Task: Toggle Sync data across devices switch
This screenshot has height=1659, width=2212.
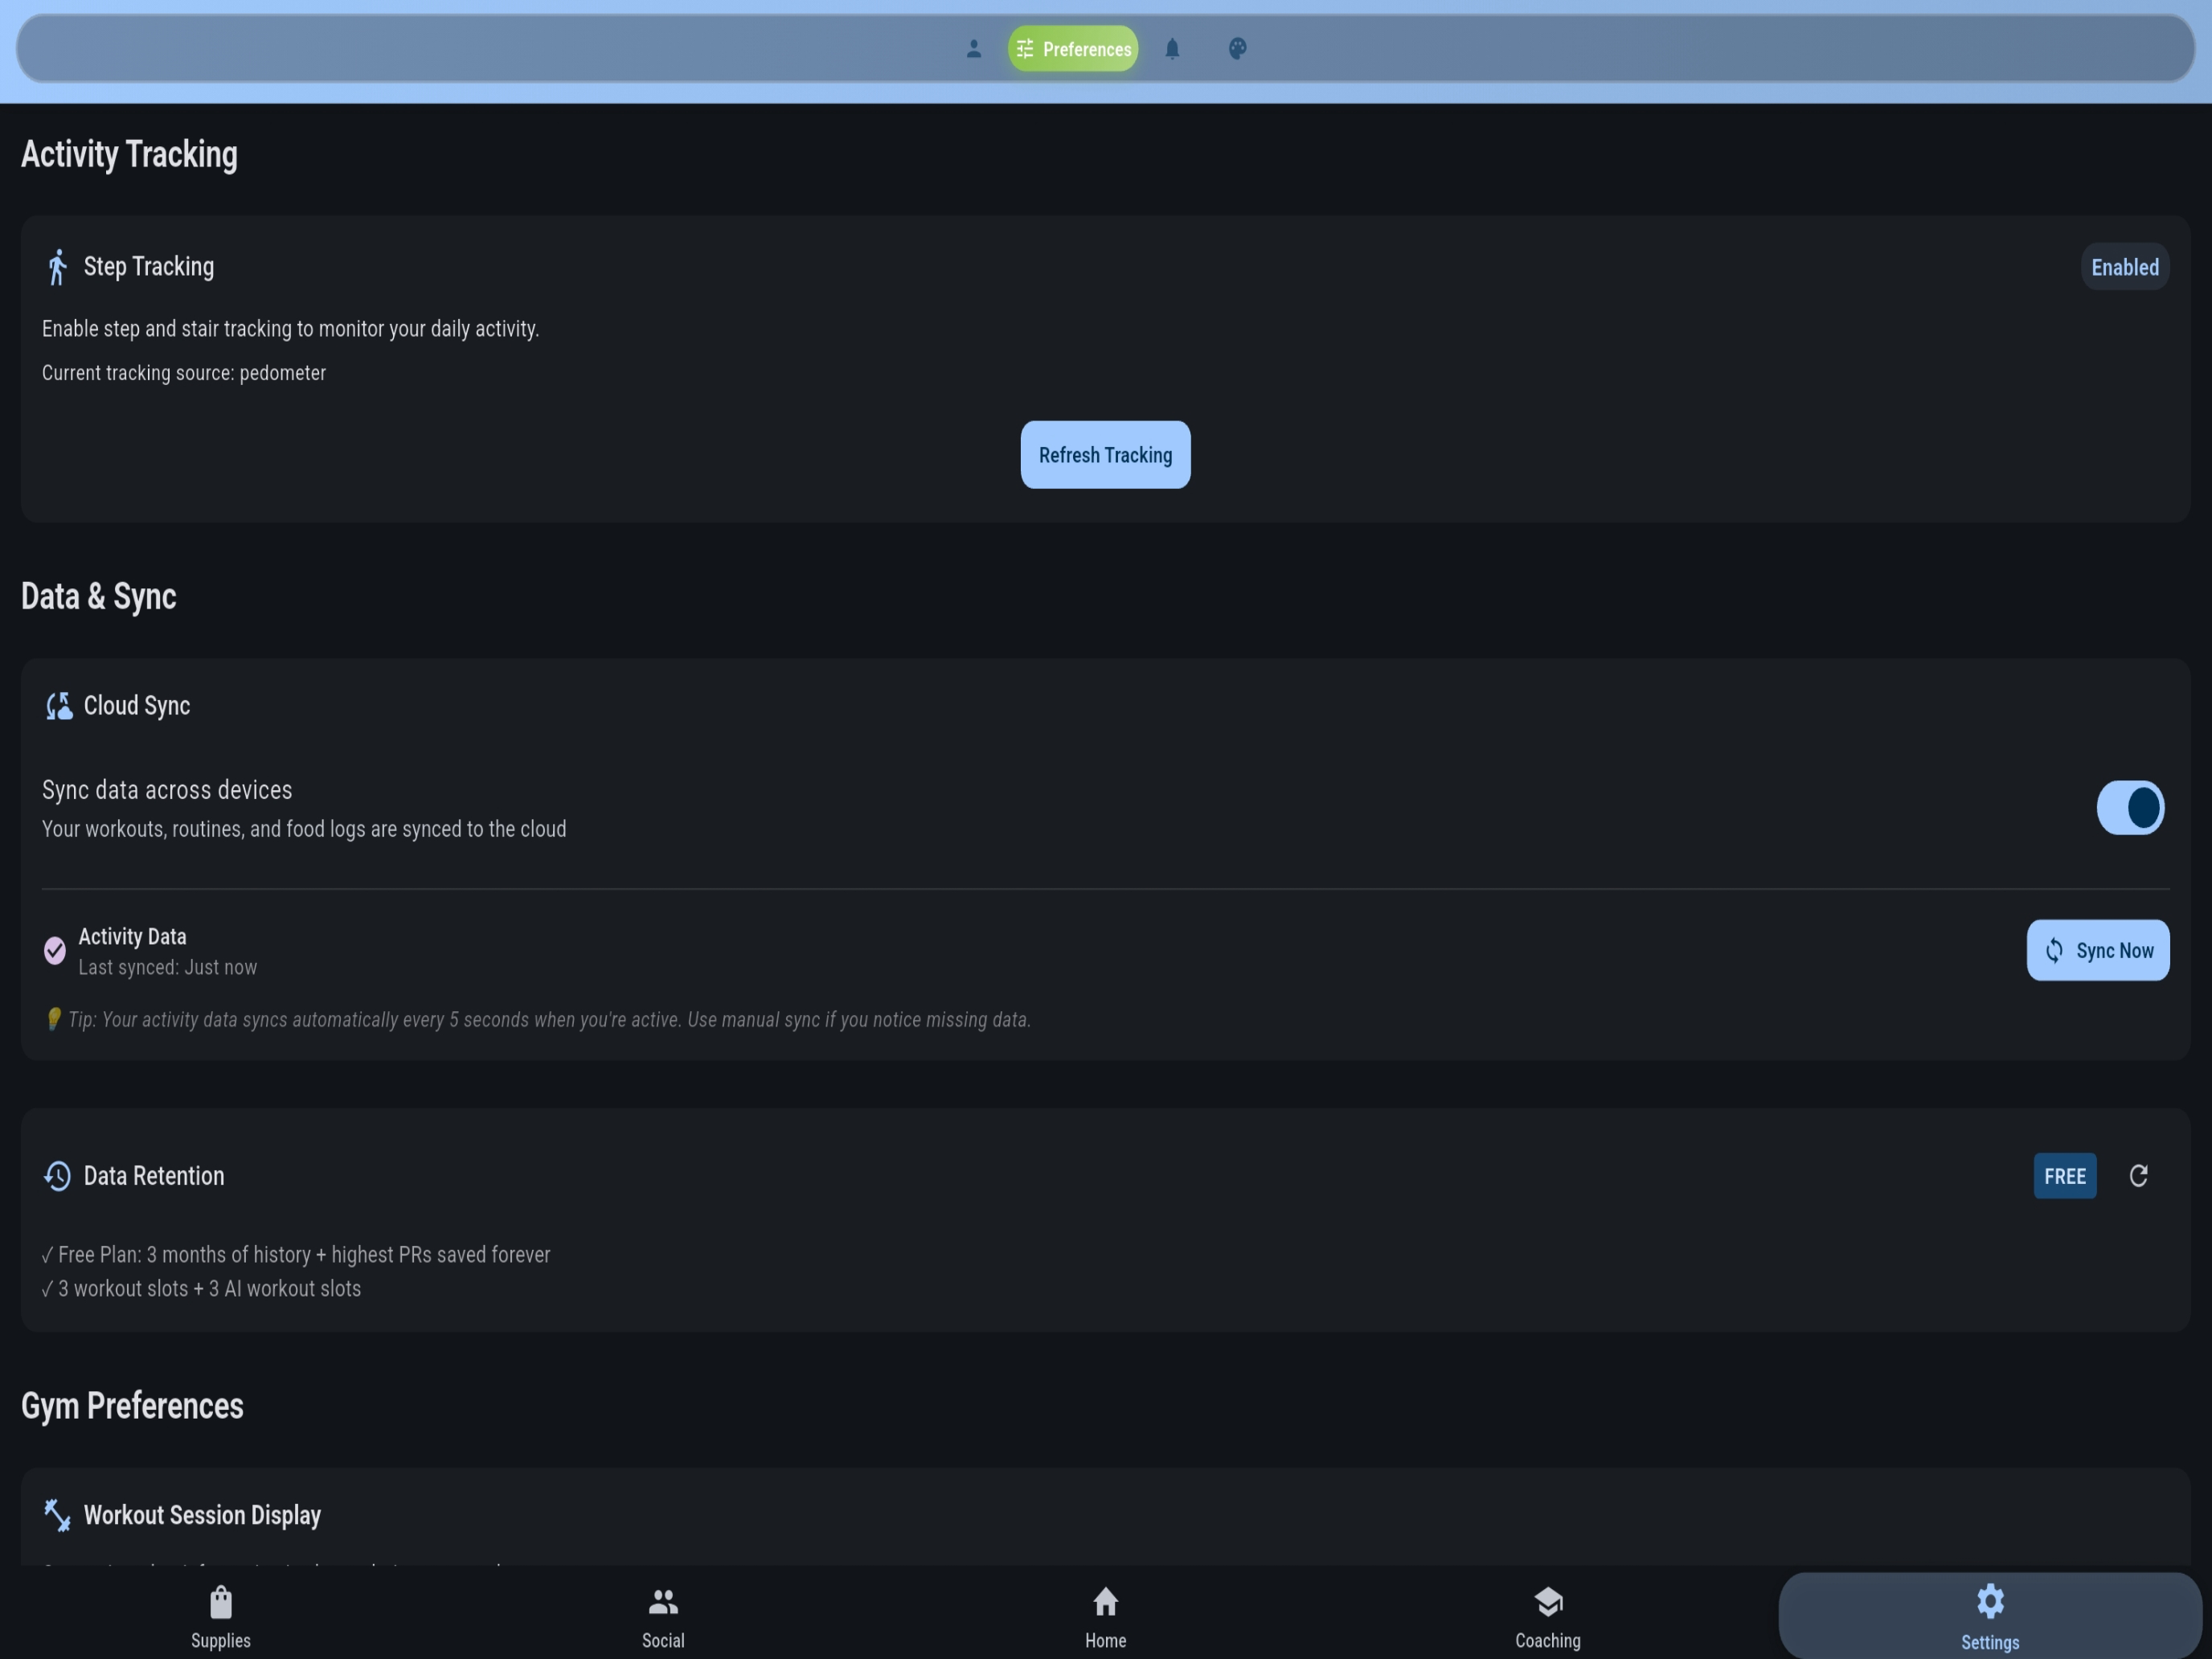Action: [x=2130, y=808]
